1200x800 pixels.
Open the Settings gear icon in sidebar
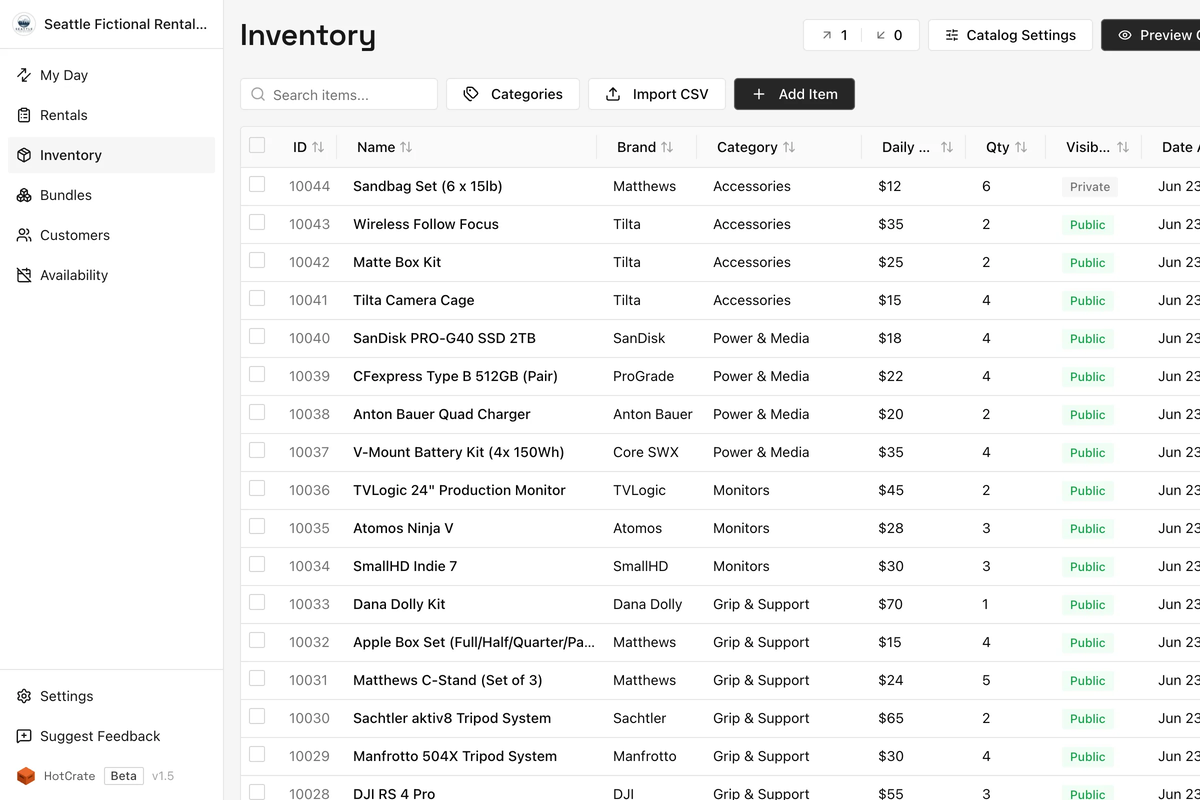[x=24, y=696]
